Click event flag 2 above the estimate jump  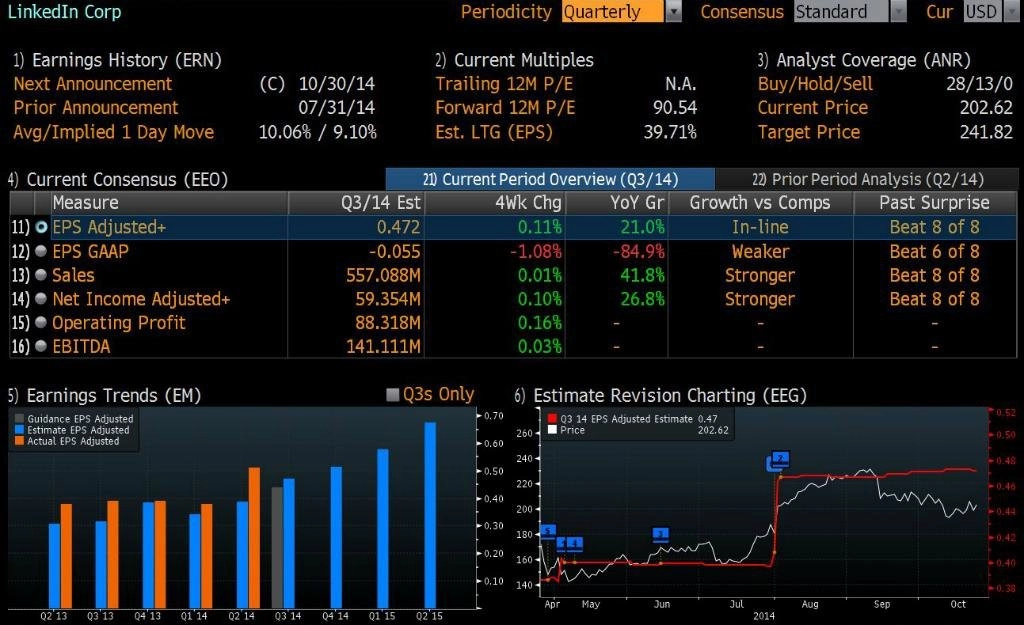[x=780, y=458]
